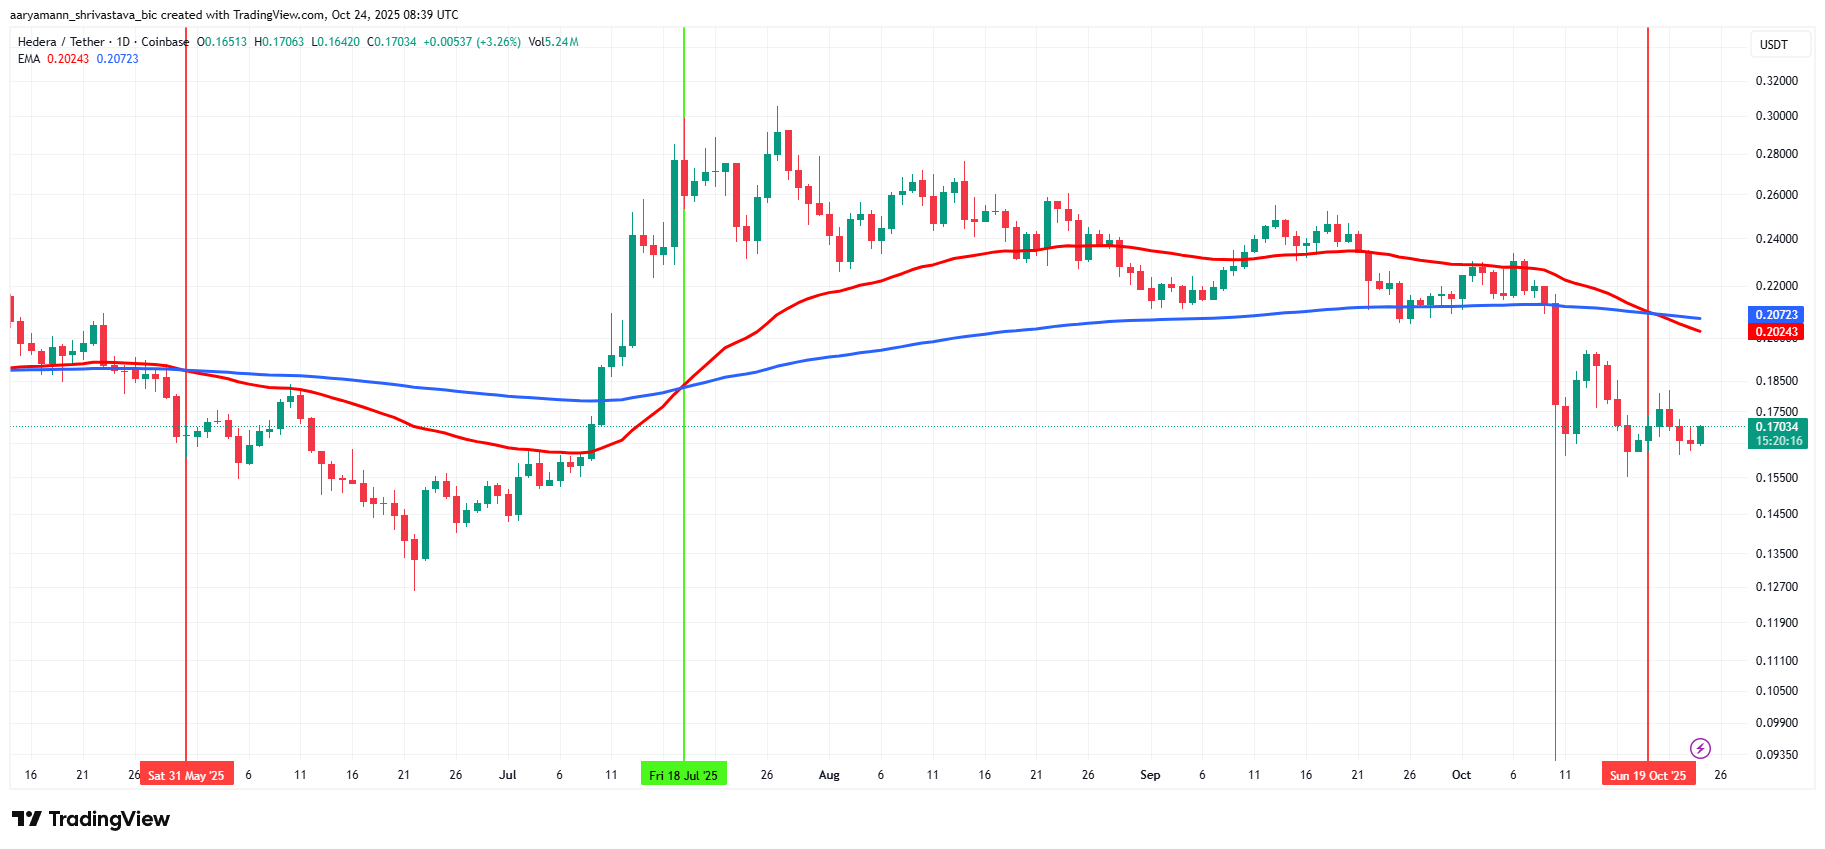Click the TradingView logo icon
Viewport: 1825px width, 849px height.
pyautogui.click(x=27, y=819)
